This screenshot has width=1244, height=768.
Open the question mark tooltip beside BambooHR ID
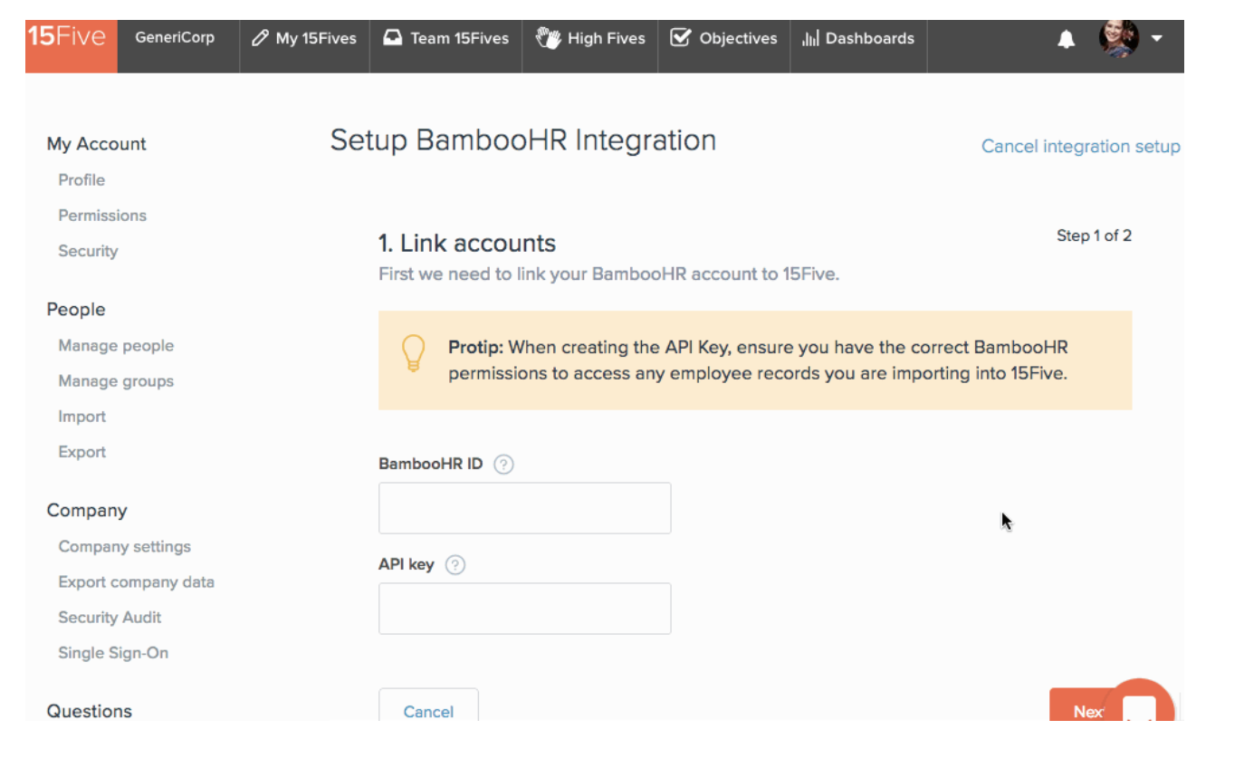(504, 464)
